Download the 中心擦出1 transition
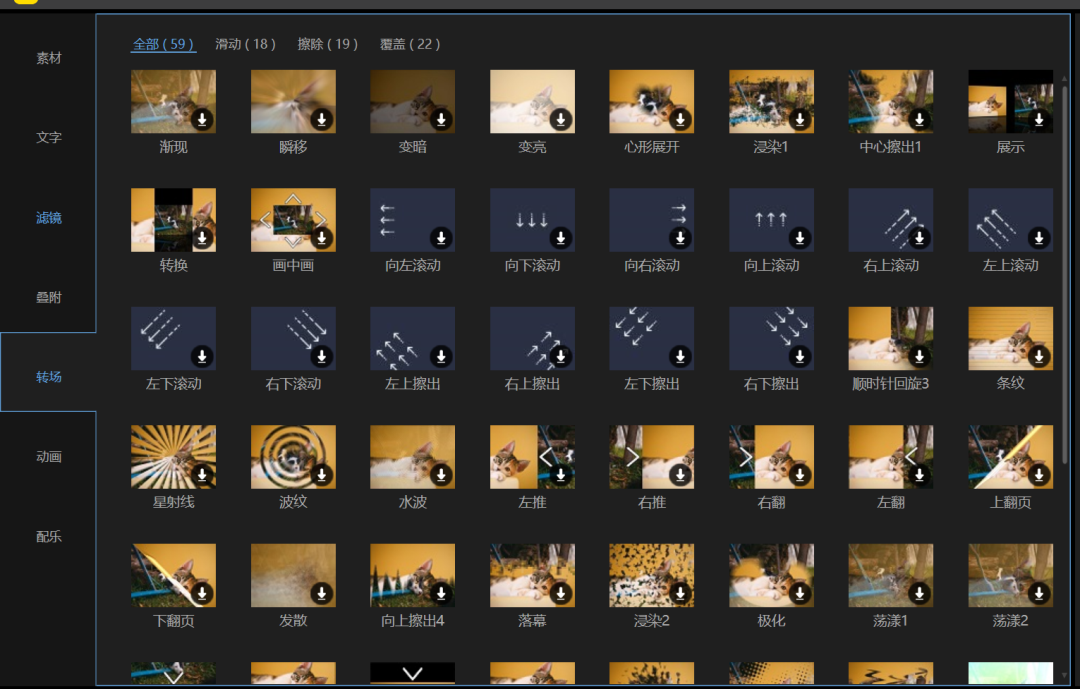The width and height of the screenshot is (1080, 689). click(x=920, y=119)
